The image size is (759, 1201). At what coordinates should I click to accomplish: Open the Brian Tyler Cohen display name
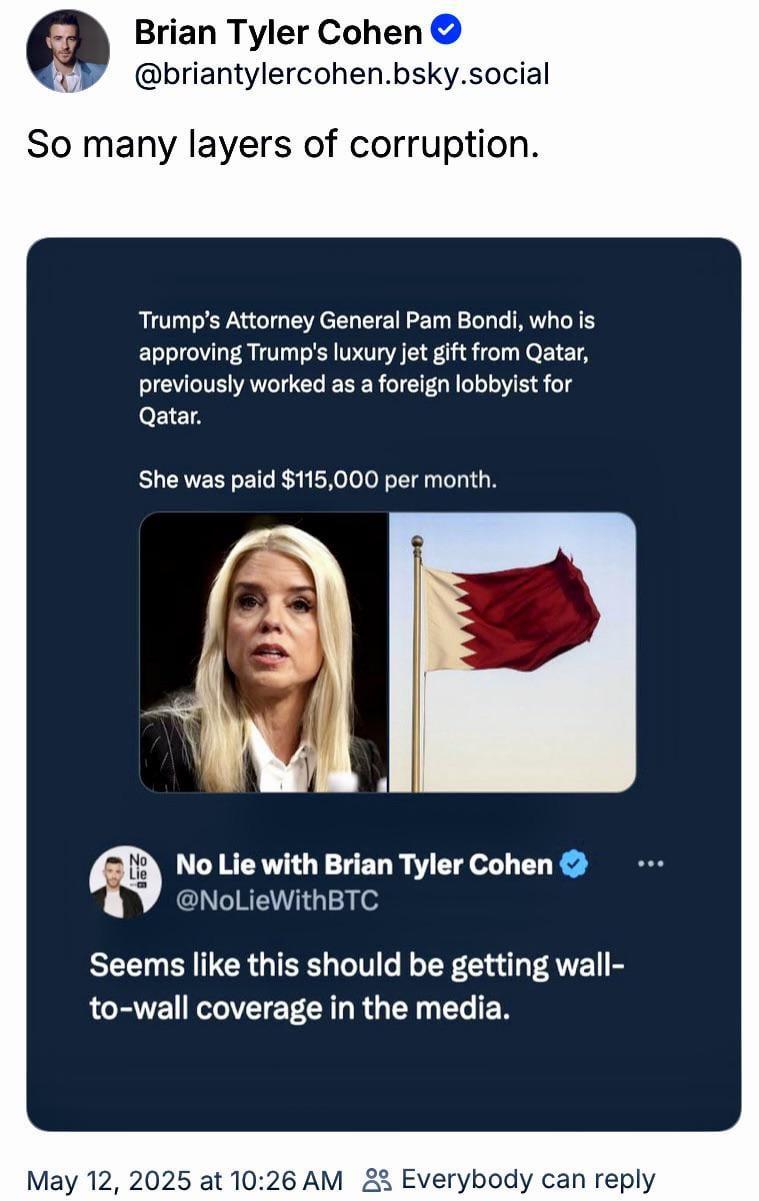(278, 33)
